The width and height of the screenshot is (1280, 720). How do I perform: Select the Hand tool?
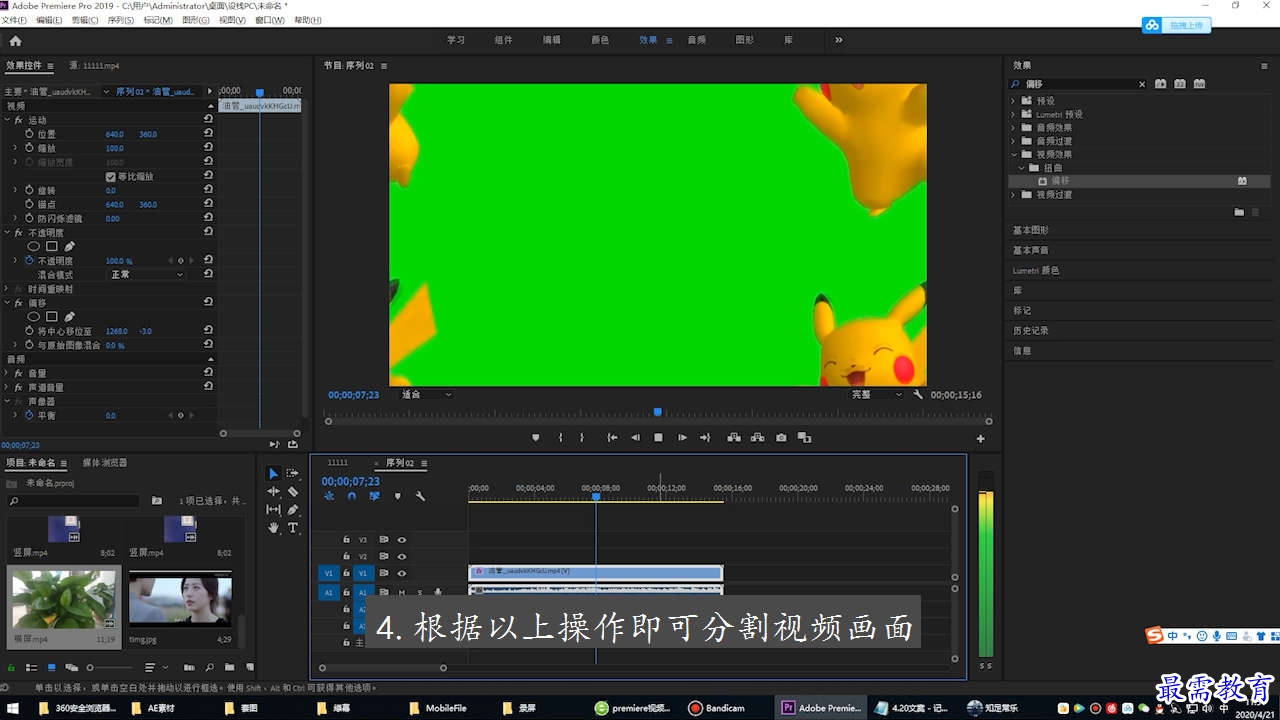273,527
